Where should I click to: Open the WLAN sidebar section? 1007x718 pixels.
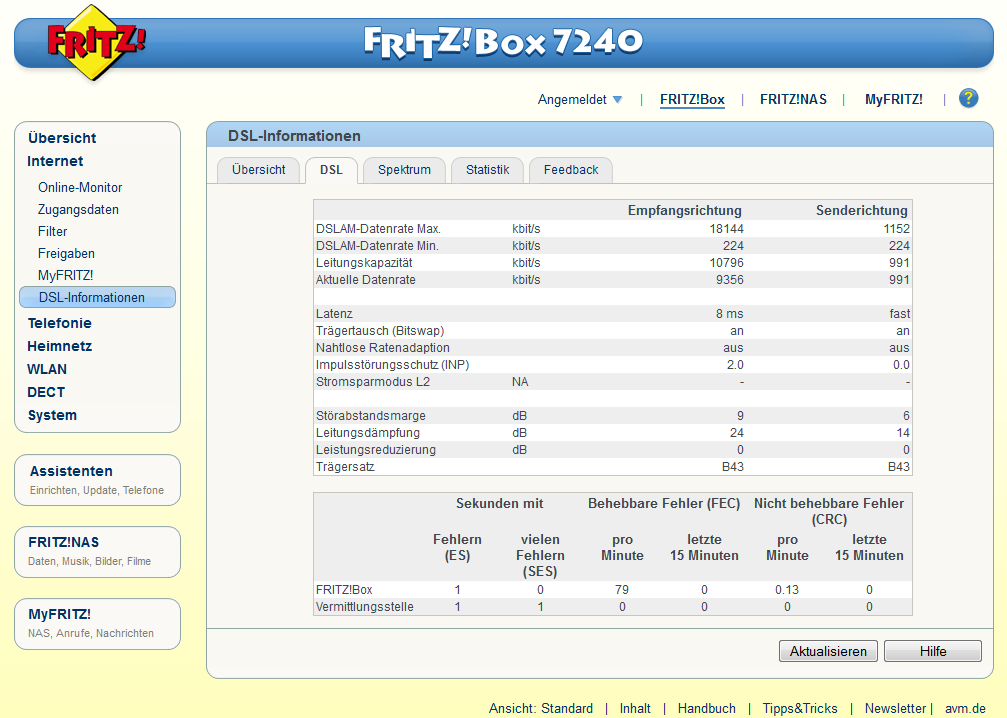(x=47, y=369)
